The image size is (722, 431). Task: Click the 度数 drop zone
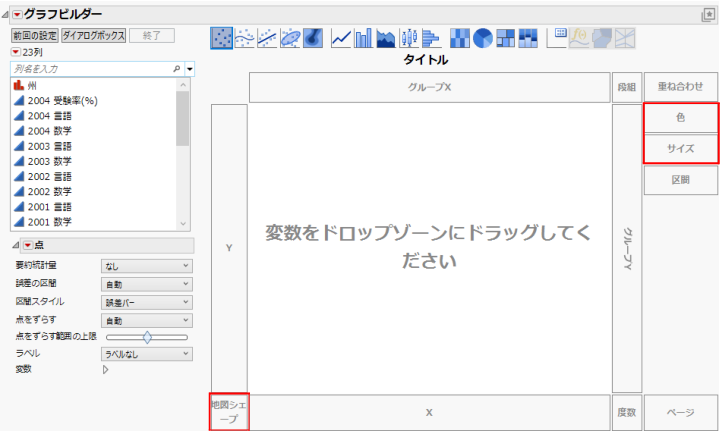tap(627, 413)
